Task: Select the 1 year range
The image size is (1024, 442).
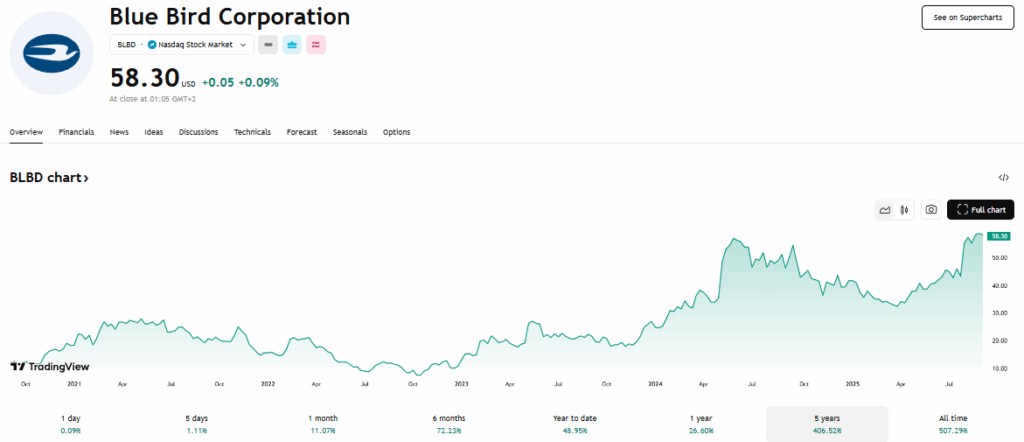Action: tap(701, 424)
